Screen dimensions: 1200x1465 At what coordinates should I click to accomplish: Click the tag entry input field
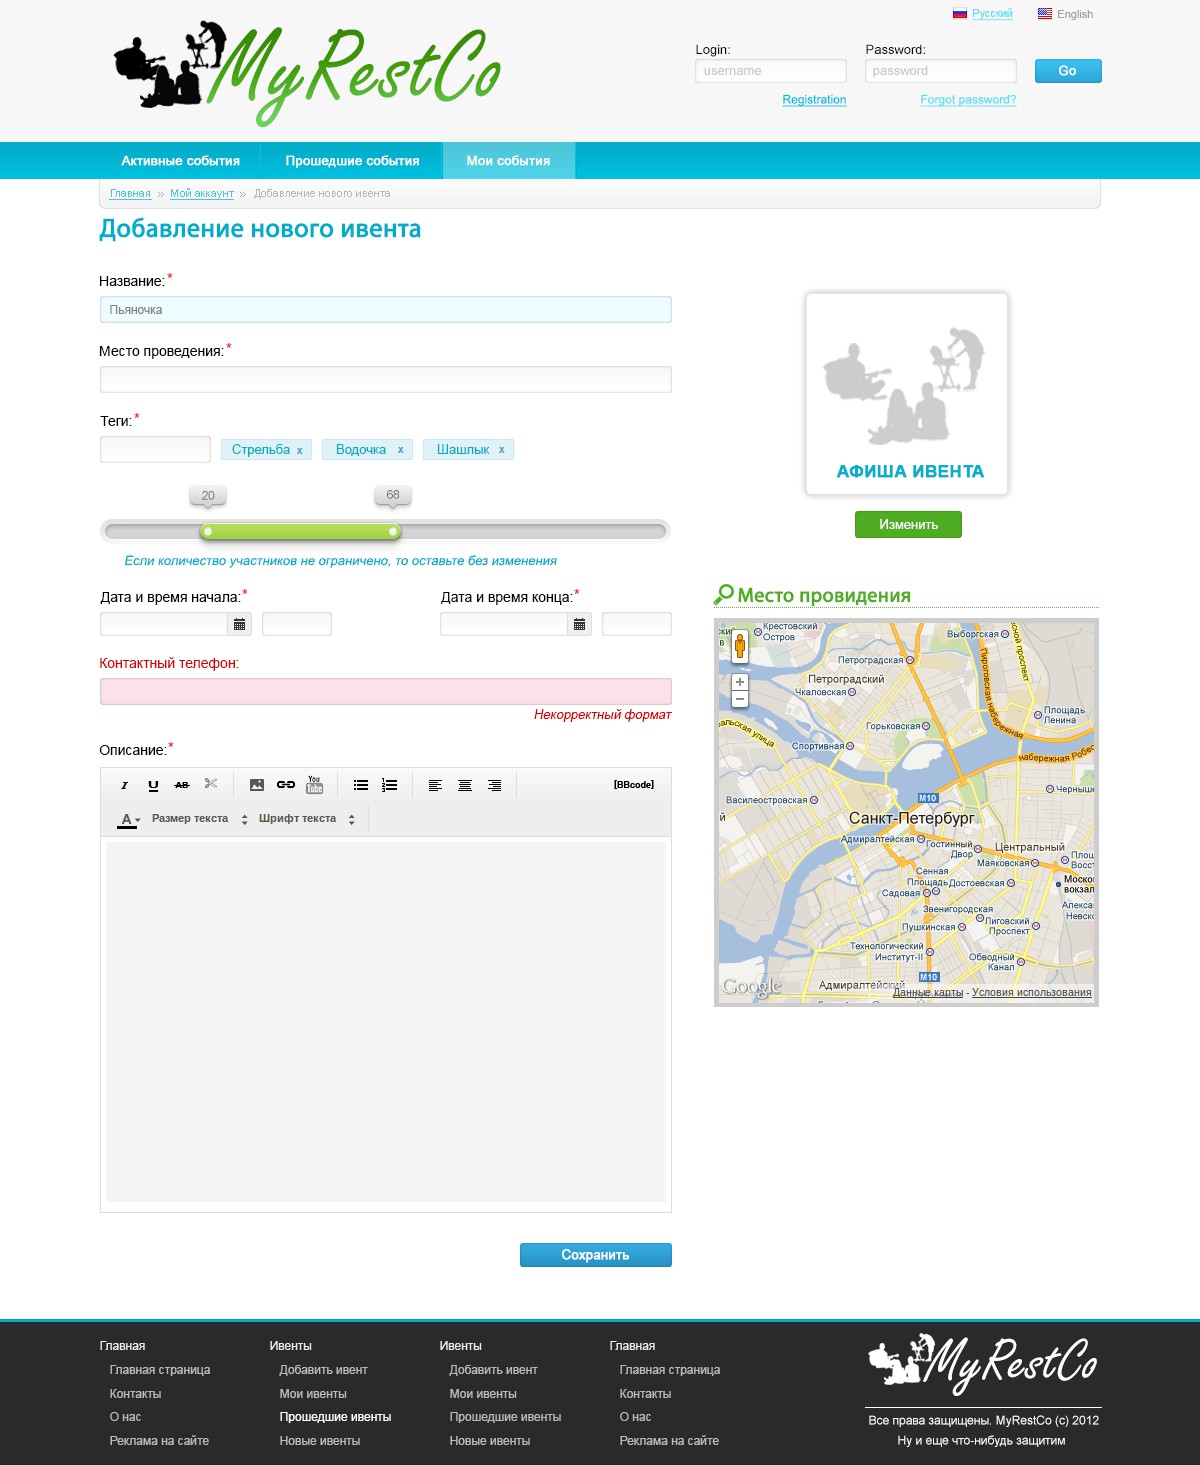click(155, 449)
